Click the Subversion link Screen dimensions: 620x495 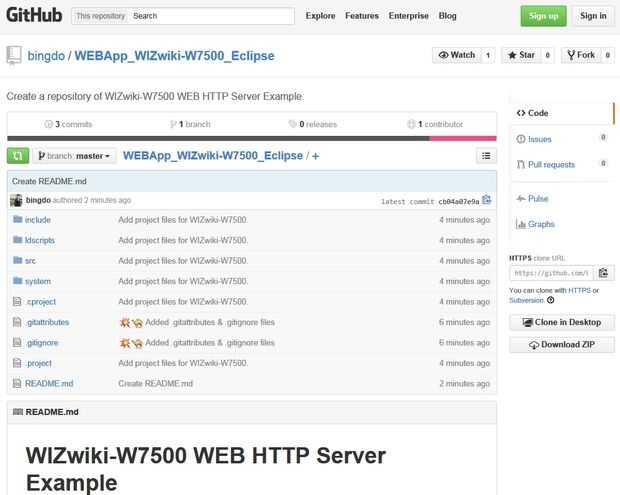pyautogui.click(x=527, y=300)
